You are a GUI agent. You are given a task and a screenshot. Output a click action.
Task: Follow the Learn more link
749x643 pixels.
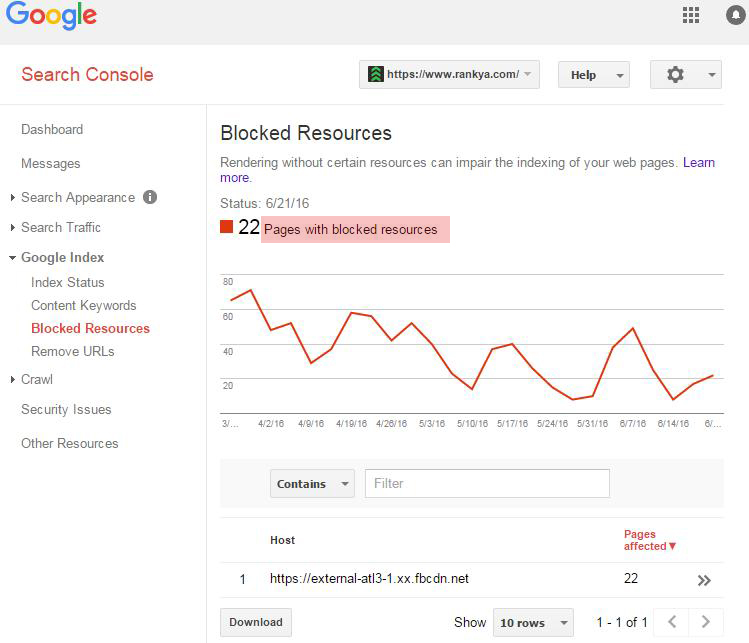pyautogui.click(x=698, y=163)
